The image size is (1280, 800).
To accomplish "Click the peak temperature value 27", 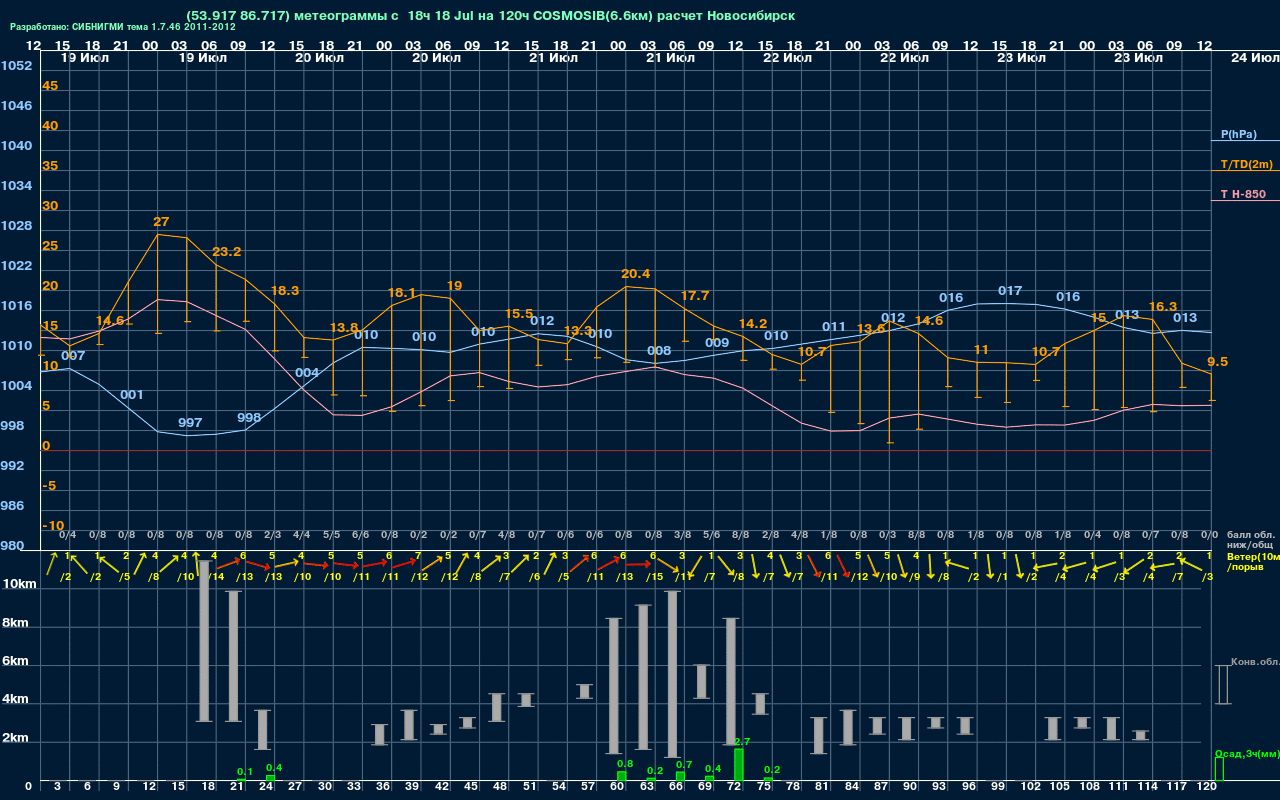I will pyautogui.click(x=161, y=222).
